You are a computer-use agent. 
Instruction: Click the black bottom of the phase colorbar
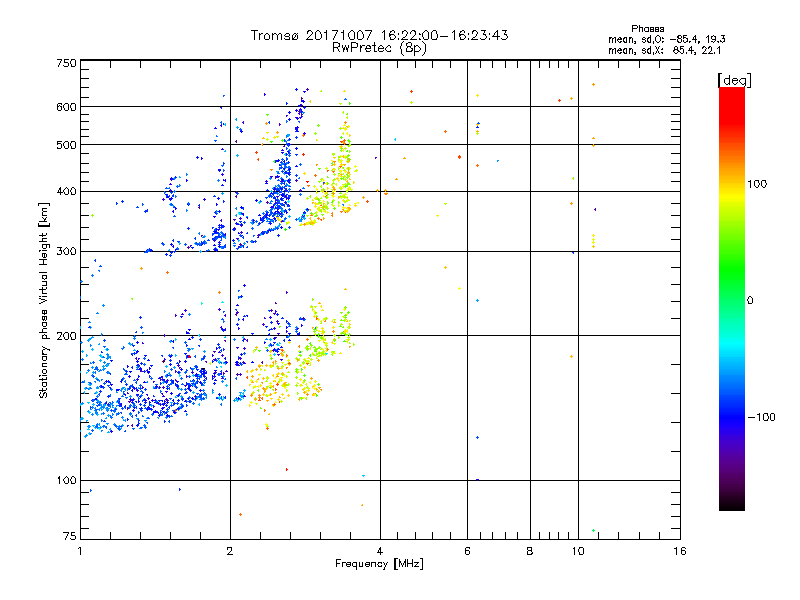click(732, 503)
